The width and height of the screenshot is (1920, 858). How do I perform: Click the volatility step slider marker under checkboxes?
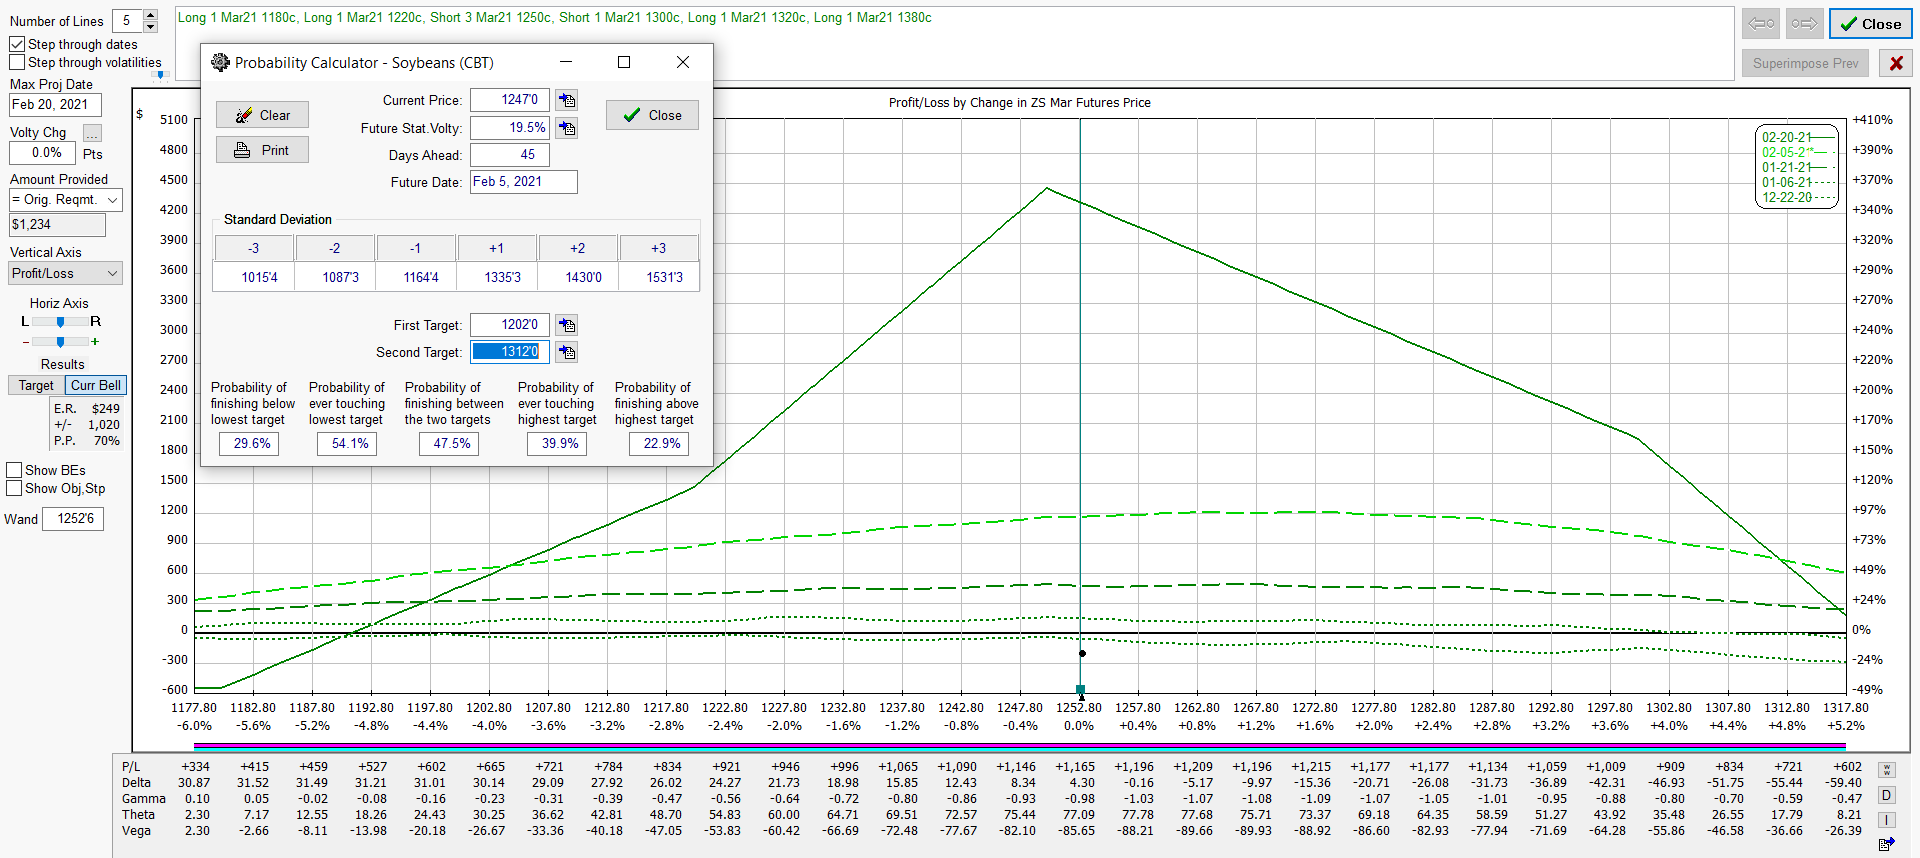160,75
